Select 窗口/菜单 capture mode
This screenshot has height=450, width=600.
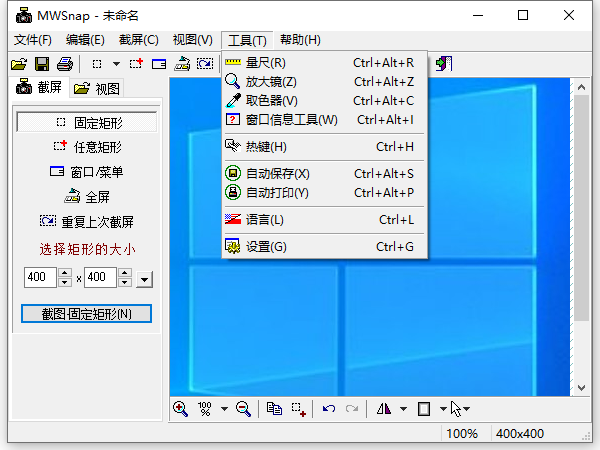click(87, 172)
